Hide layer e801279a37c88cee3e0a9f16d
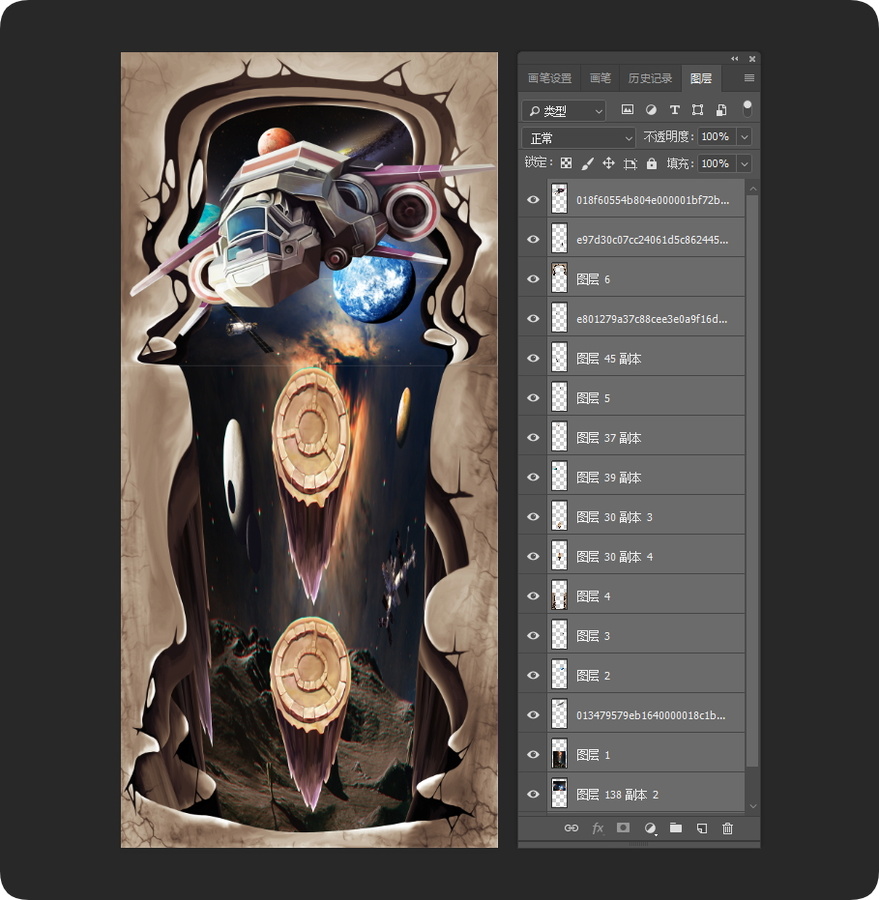 [x=533, y=319]
